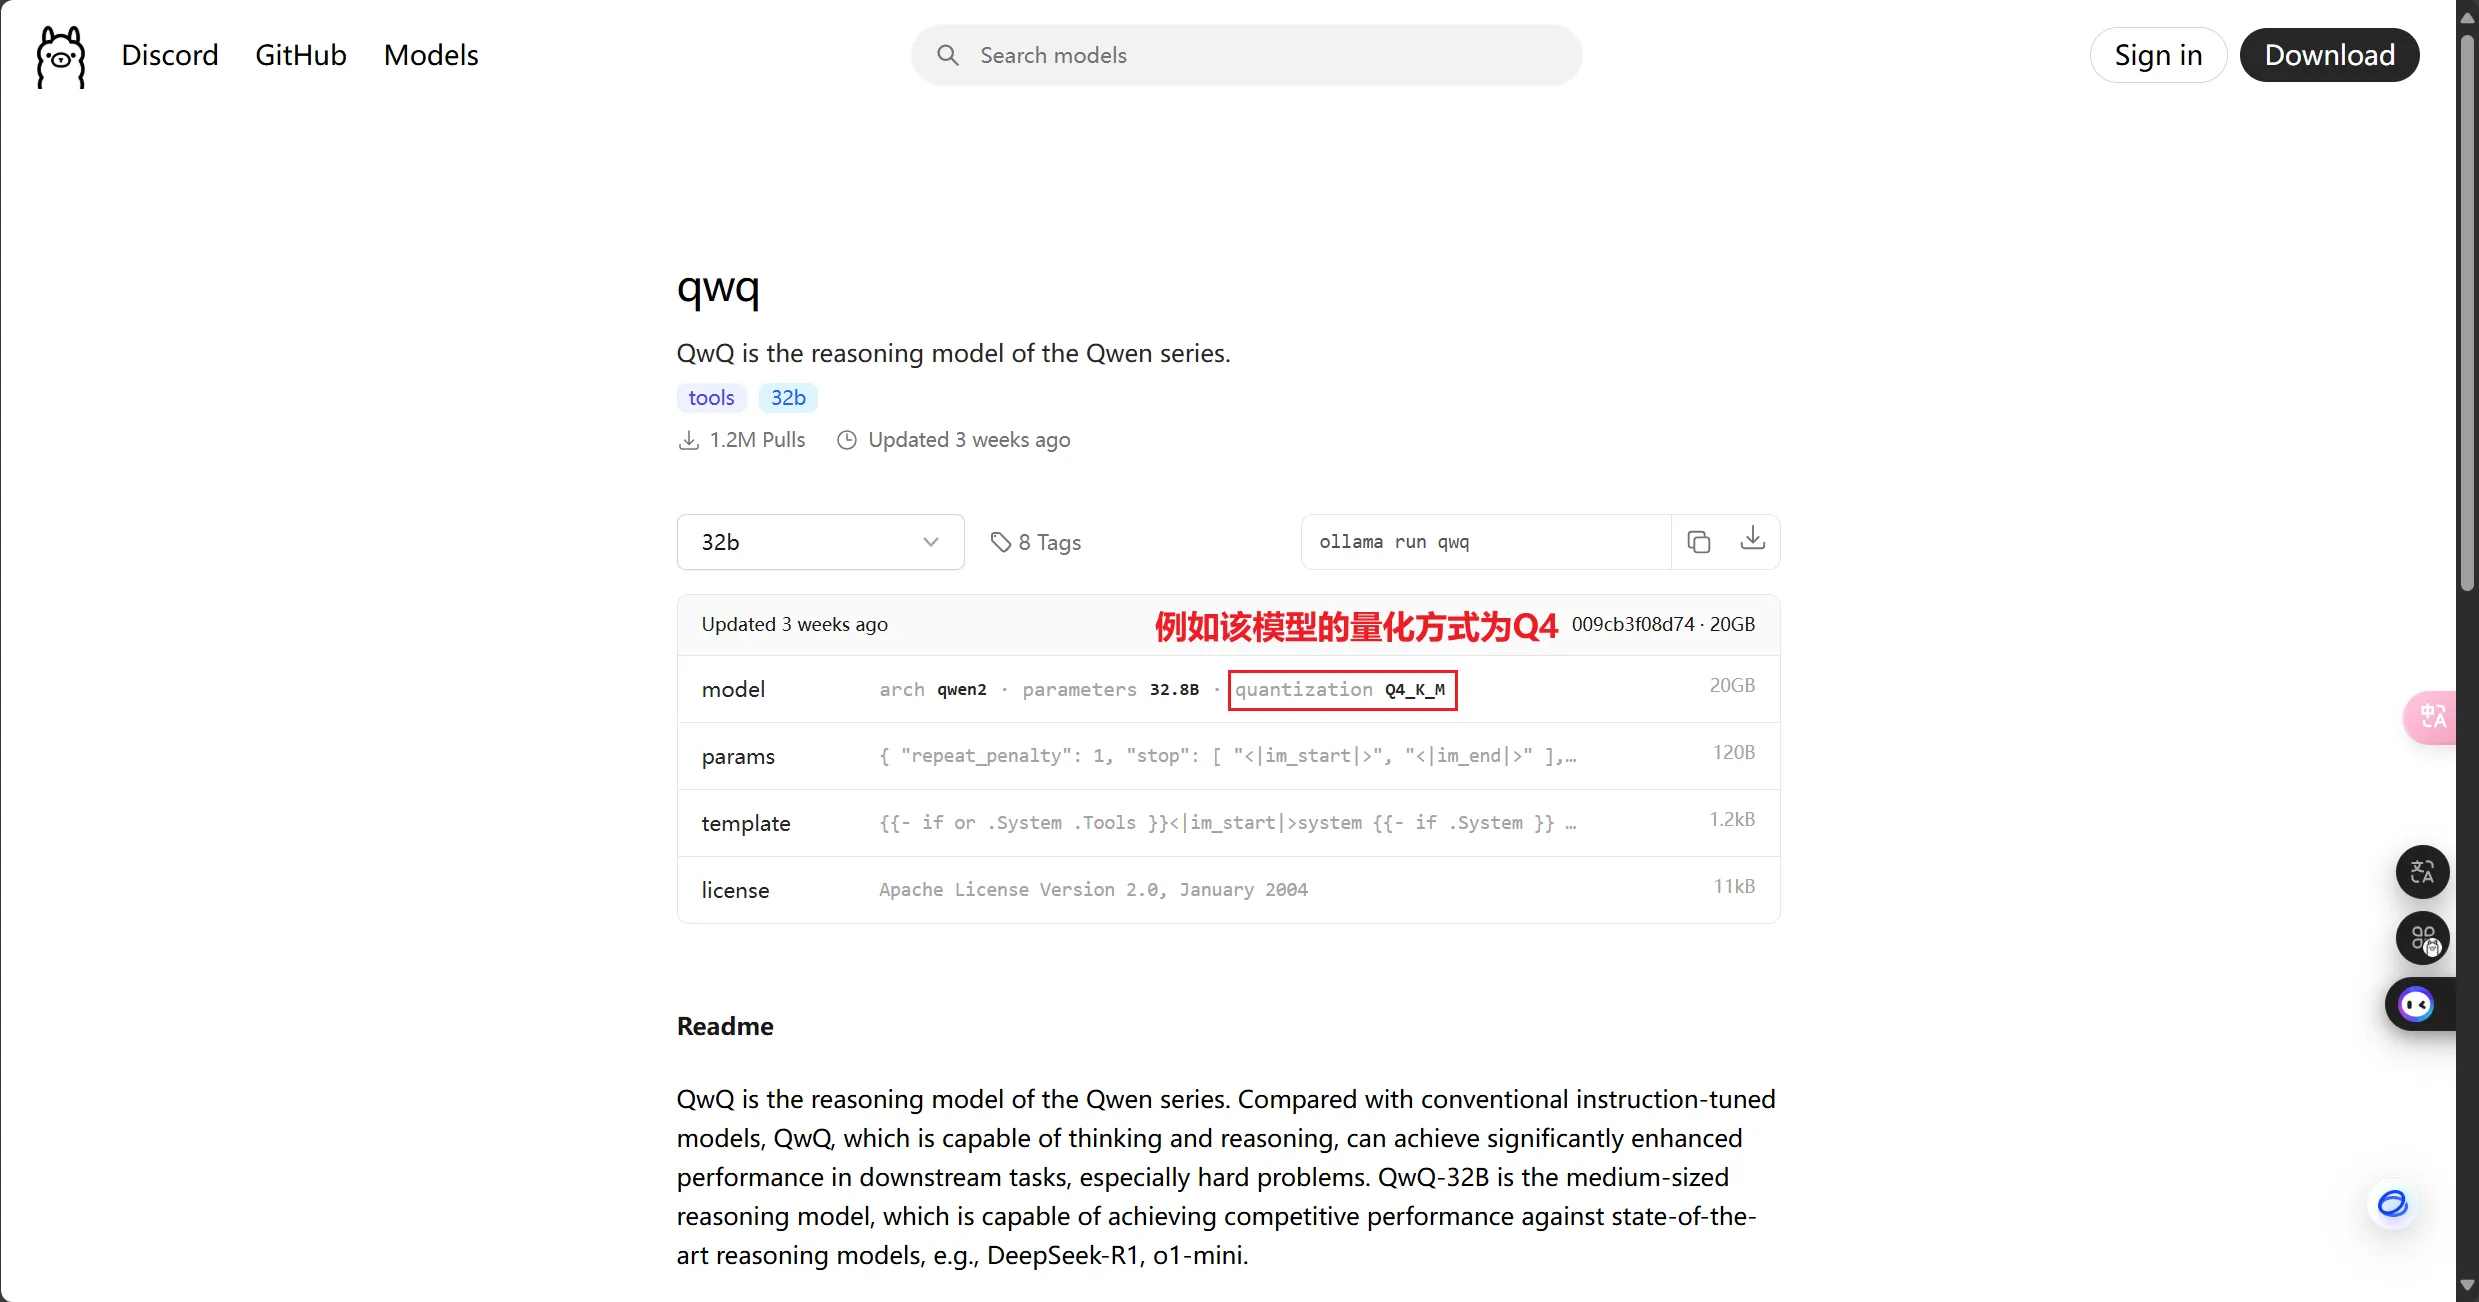
Task: Click the Apache License Version 2.0 text
Action: pos(1093,890)
